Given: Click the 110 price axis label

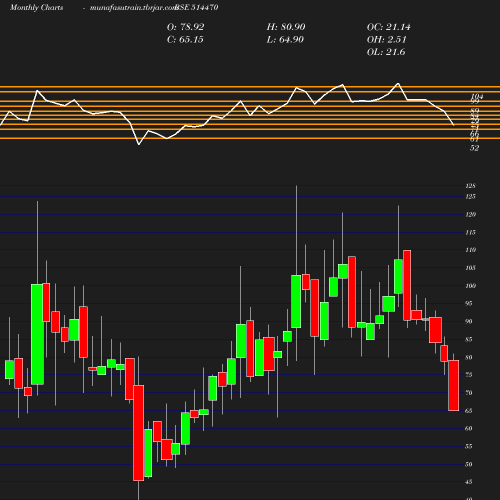Looking at the screenshot, I should click(x=471, y=250).
